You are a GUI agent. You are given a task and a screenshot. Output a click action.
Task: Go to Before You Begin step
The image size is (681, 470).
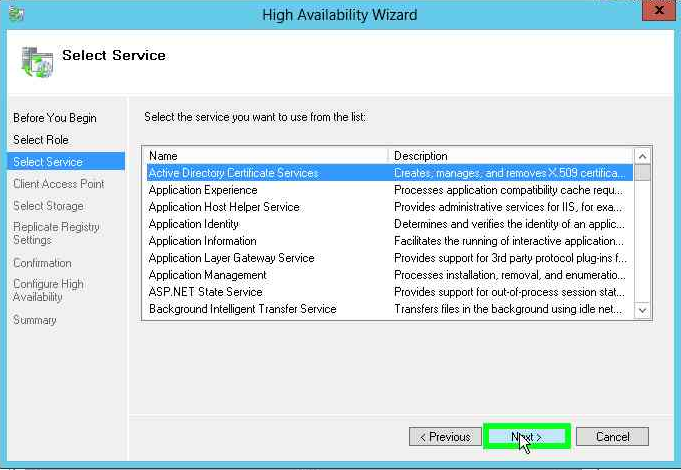[55, 118]
